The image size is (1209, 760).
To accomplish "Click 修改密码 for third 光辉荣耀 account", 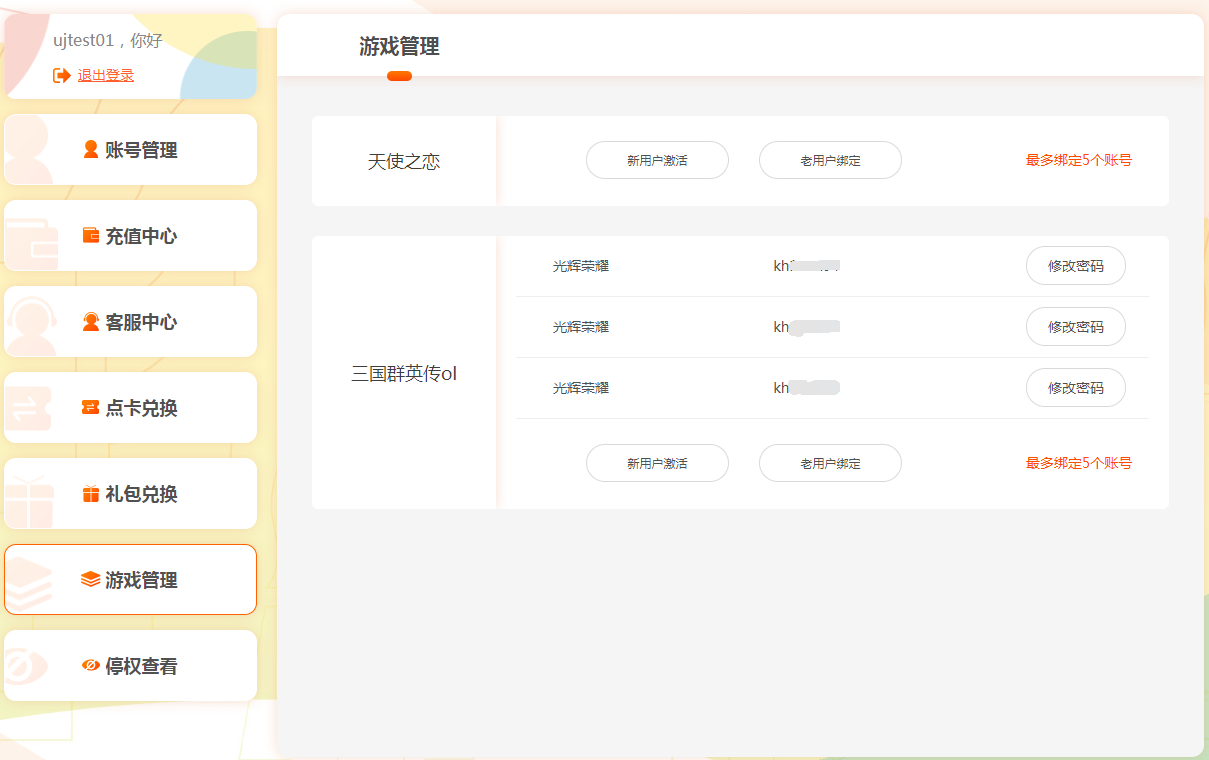I will pyautogui.click(x=1075, y=388).
